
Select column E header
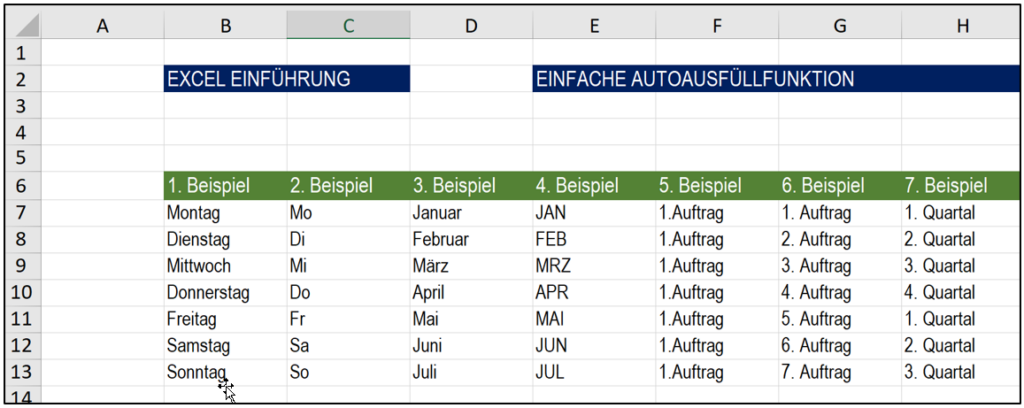pos(594,26)
